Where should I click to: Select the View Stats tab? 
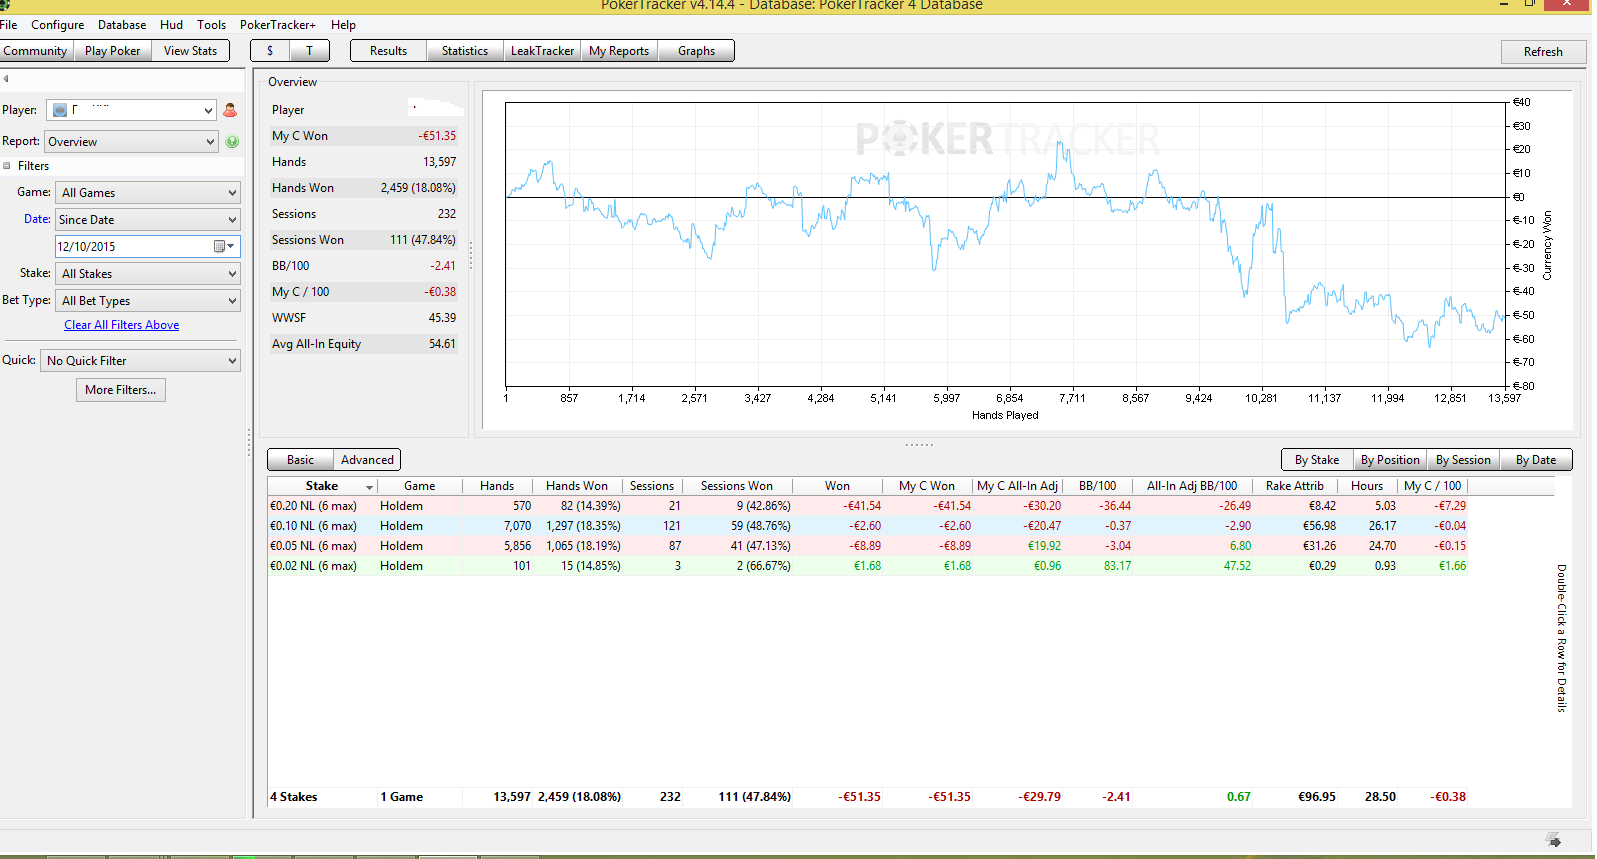pyautogui.click(x=191, y=51)
